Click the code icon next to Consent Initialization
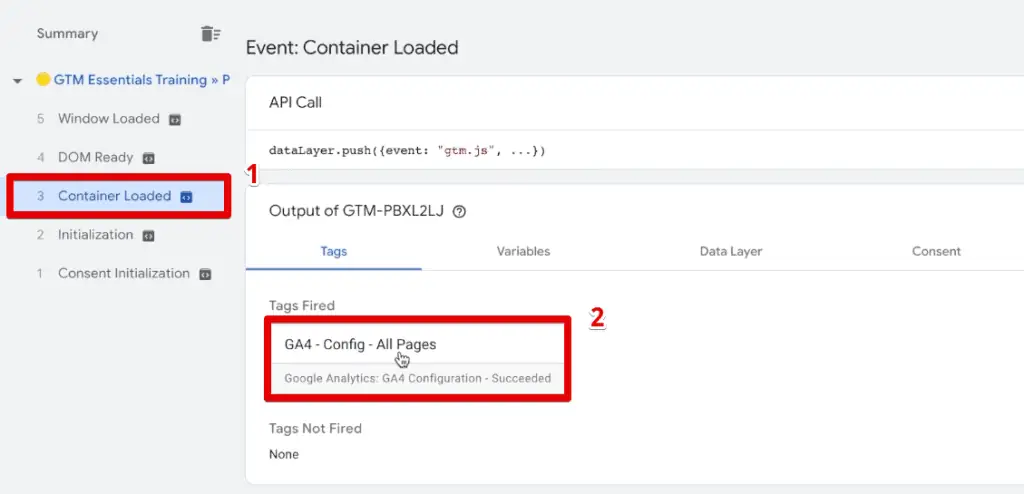Image resolution: width=1024 pixels, height=494 pixels. pyautogui.click(x=205, y=274)
